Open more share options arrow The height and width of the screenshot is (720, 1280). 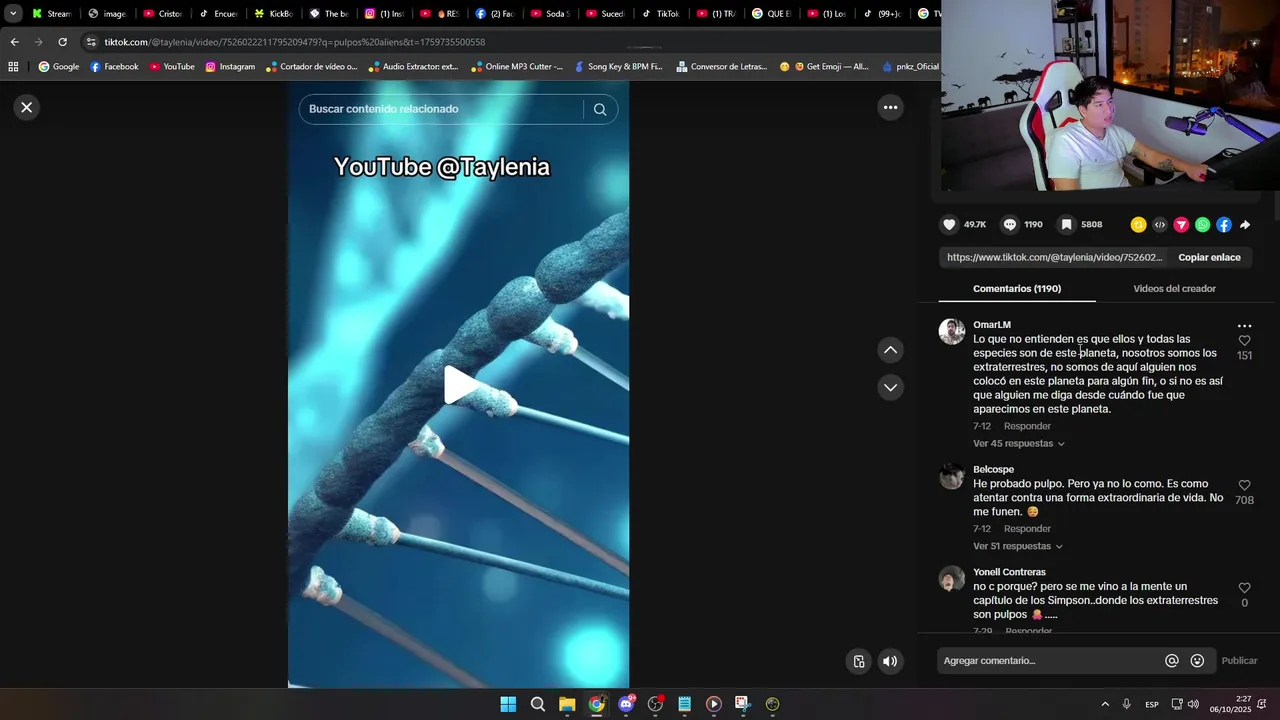coord(1245,225)
